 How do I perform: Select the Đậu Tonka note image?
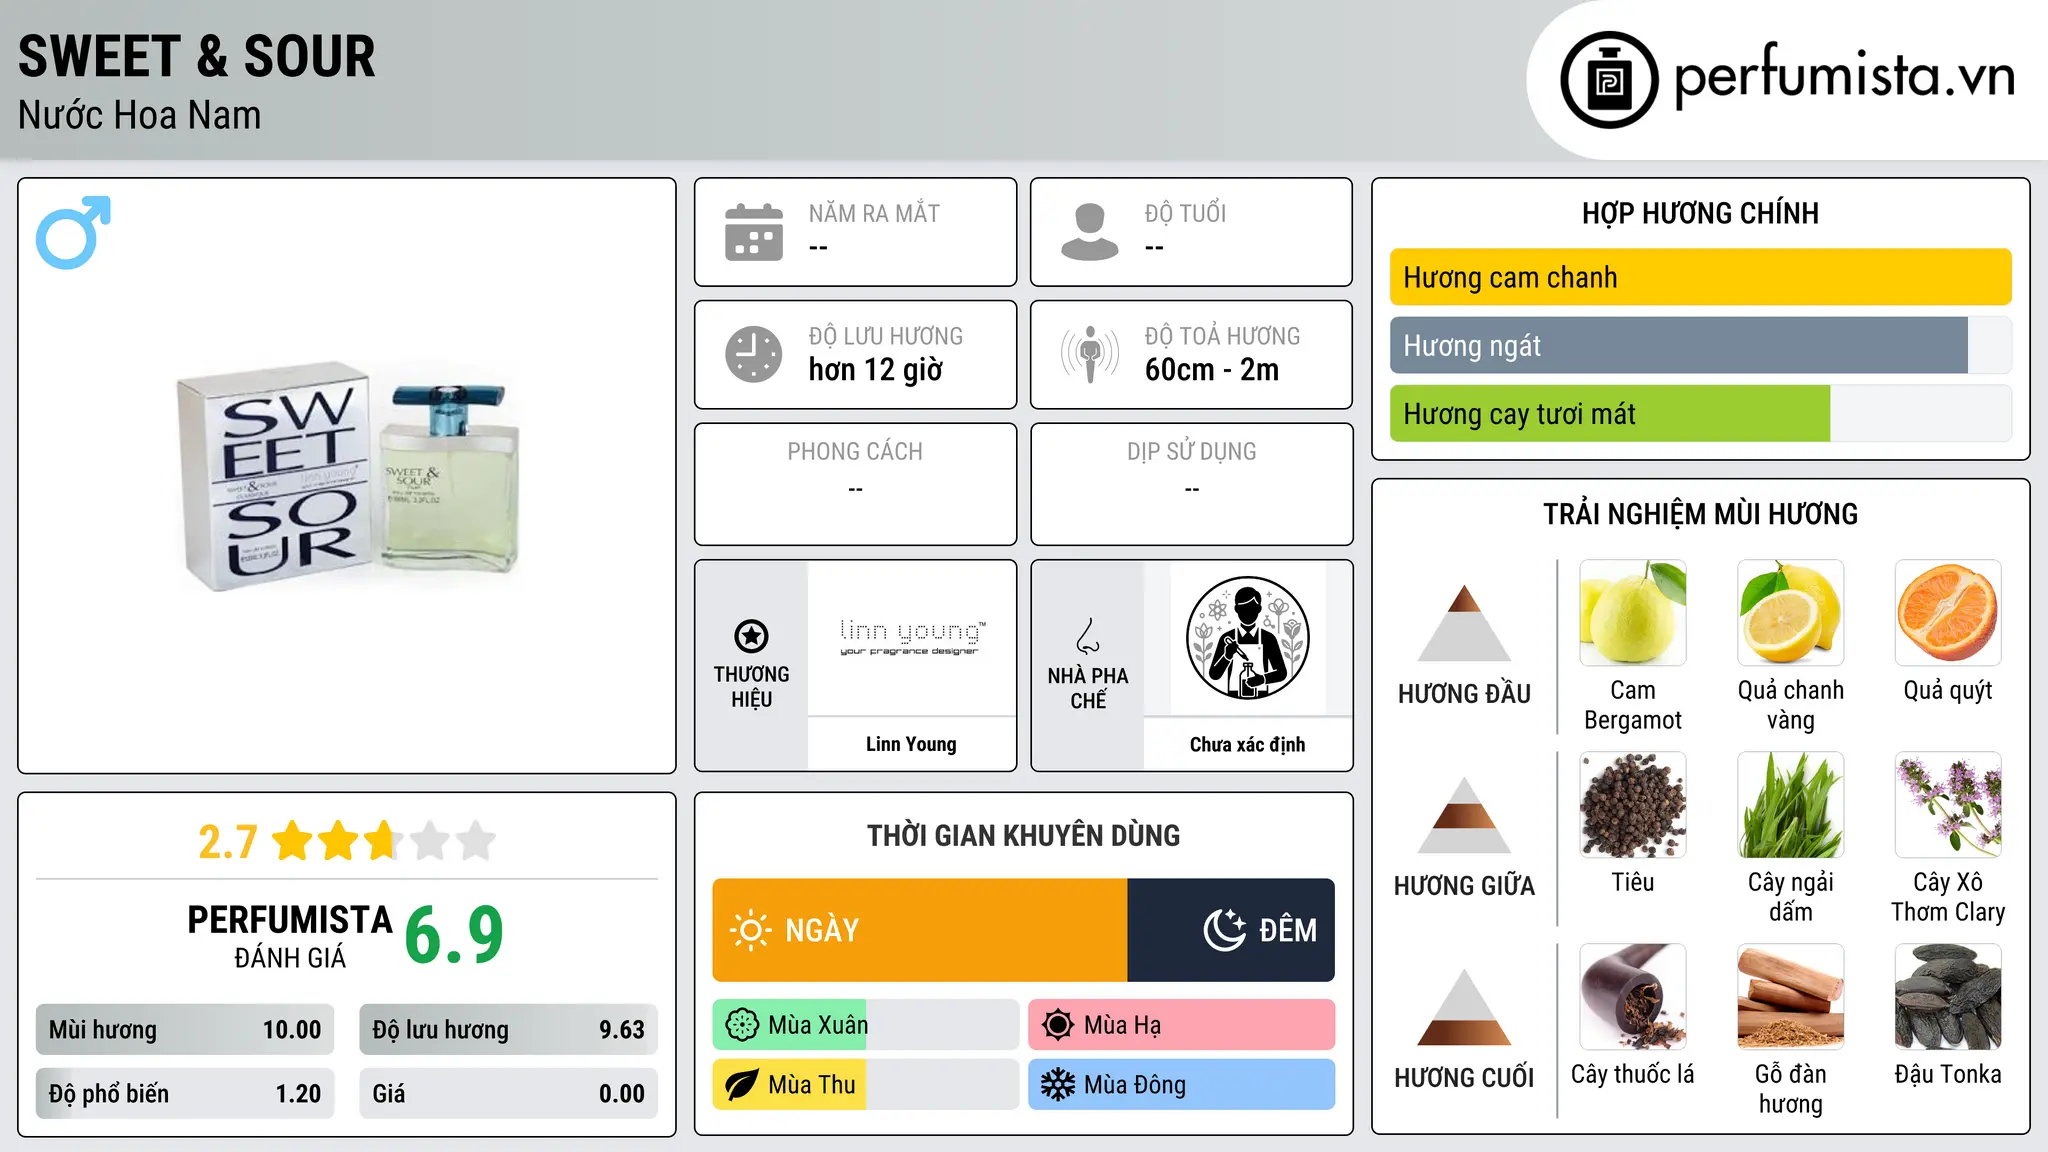[1948, 997]
